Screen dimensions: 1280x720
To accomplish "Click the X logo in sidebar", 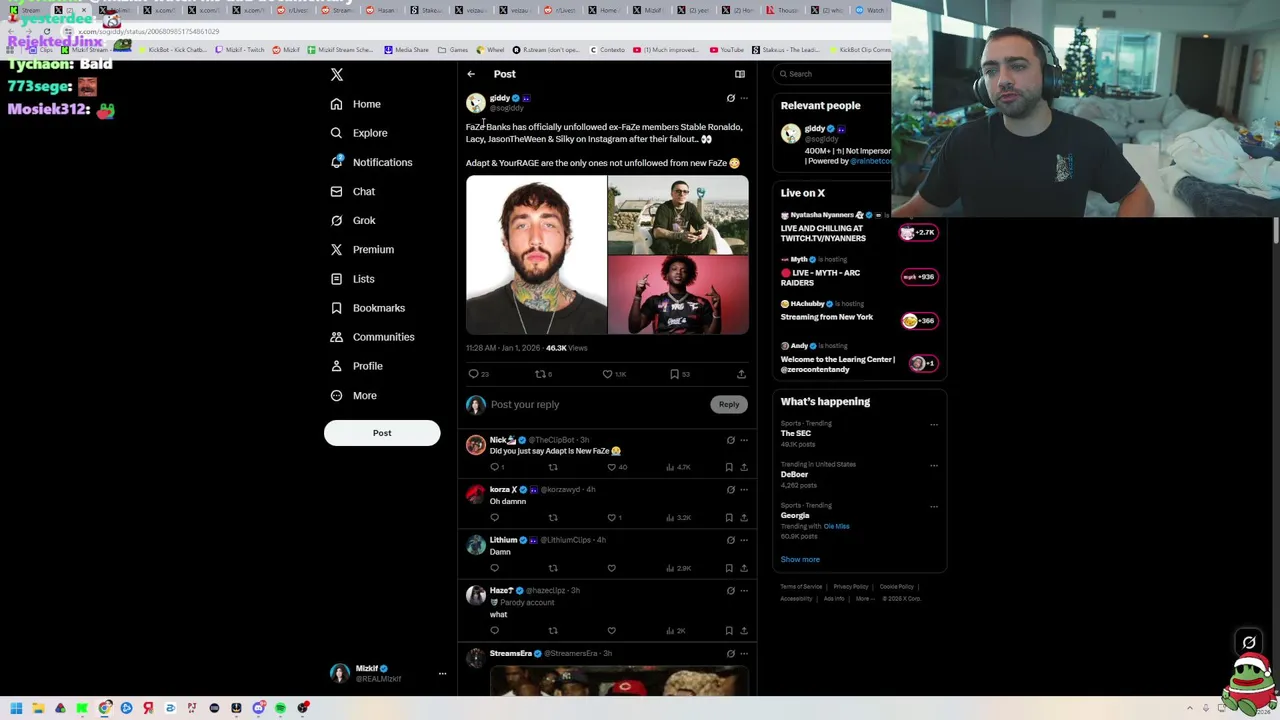I will click(x=337, y=75).
